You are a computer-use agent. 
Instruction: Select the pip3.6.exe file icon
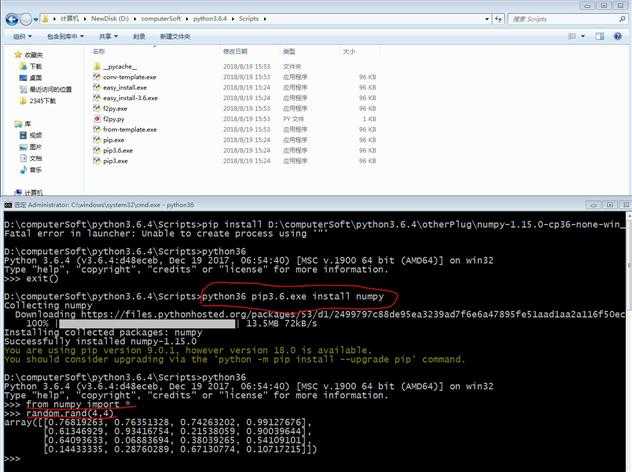pyautogui.click(x=97, y=150)
